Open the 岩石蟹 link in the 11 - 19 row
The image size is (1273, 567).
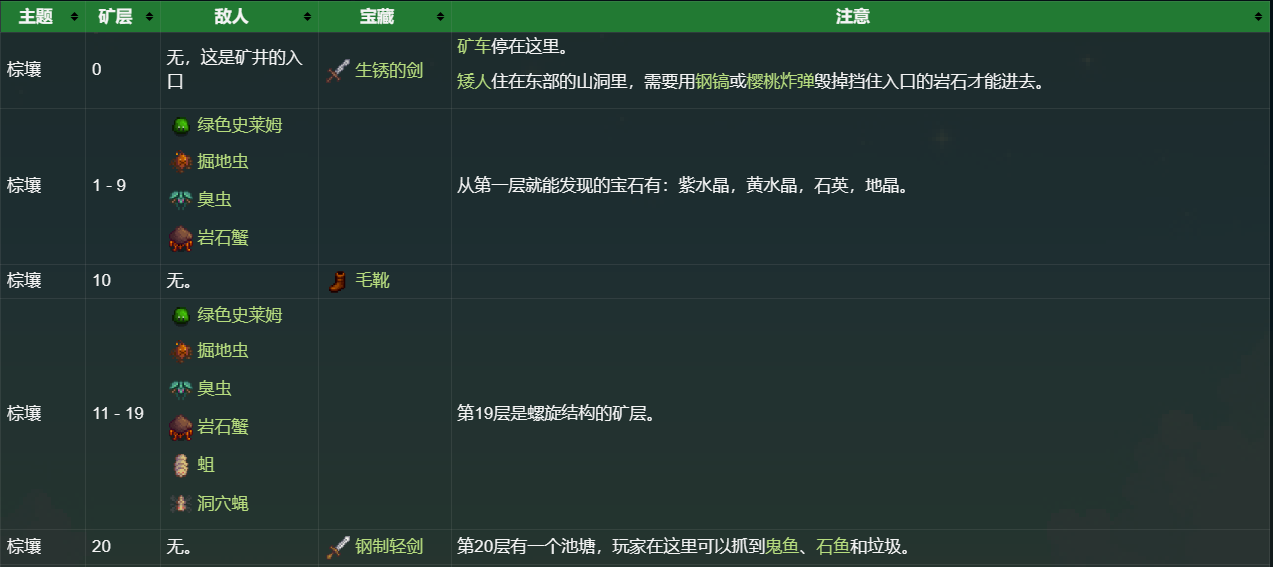tap(223, 428)
